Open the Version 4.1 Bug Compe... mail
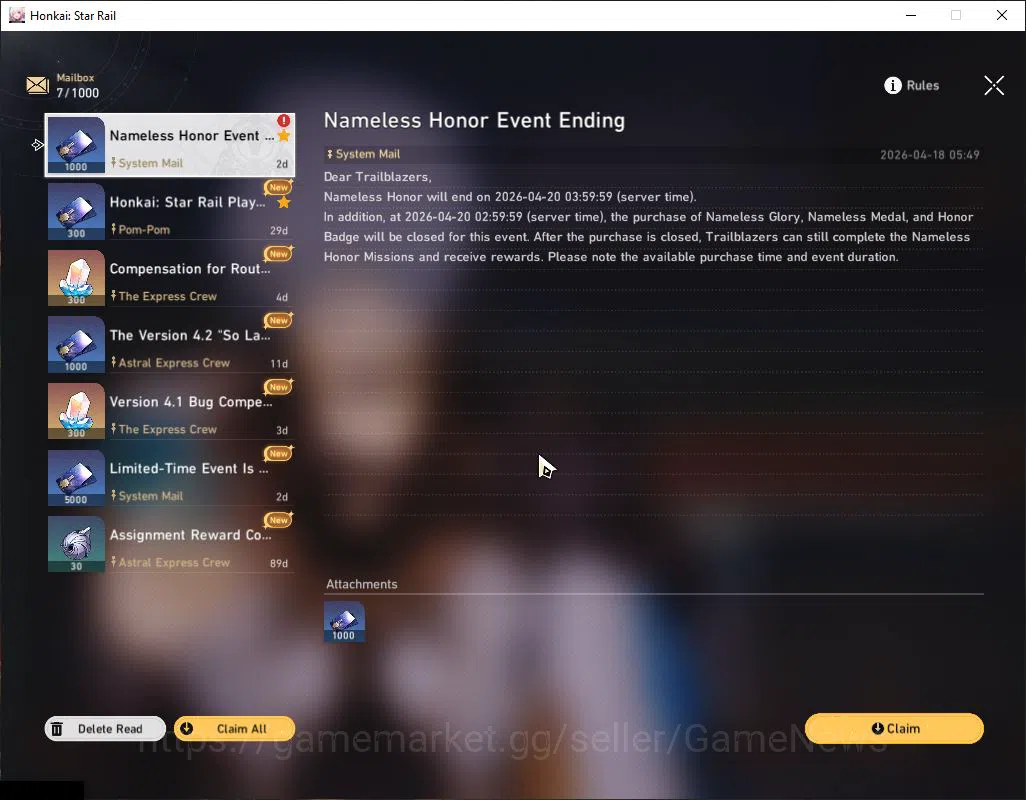The height and width of the screenshot is (800, 1026). pyautogui.click(x=170, y=411)
